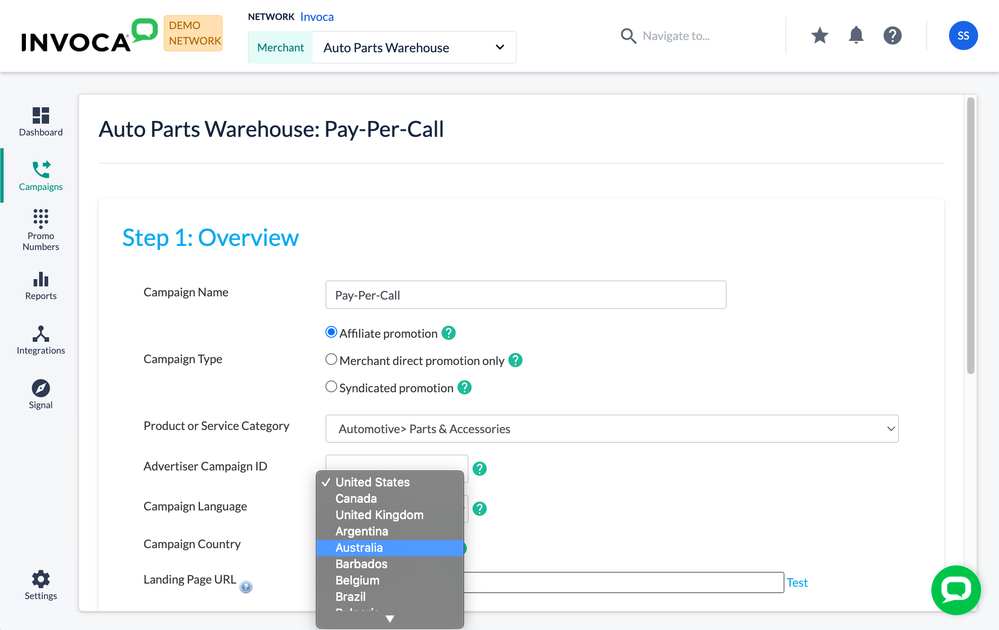This screenshot has height=630, width=999.
Task: Click the page vertical scrollbar
Action: tap(970, 235)
